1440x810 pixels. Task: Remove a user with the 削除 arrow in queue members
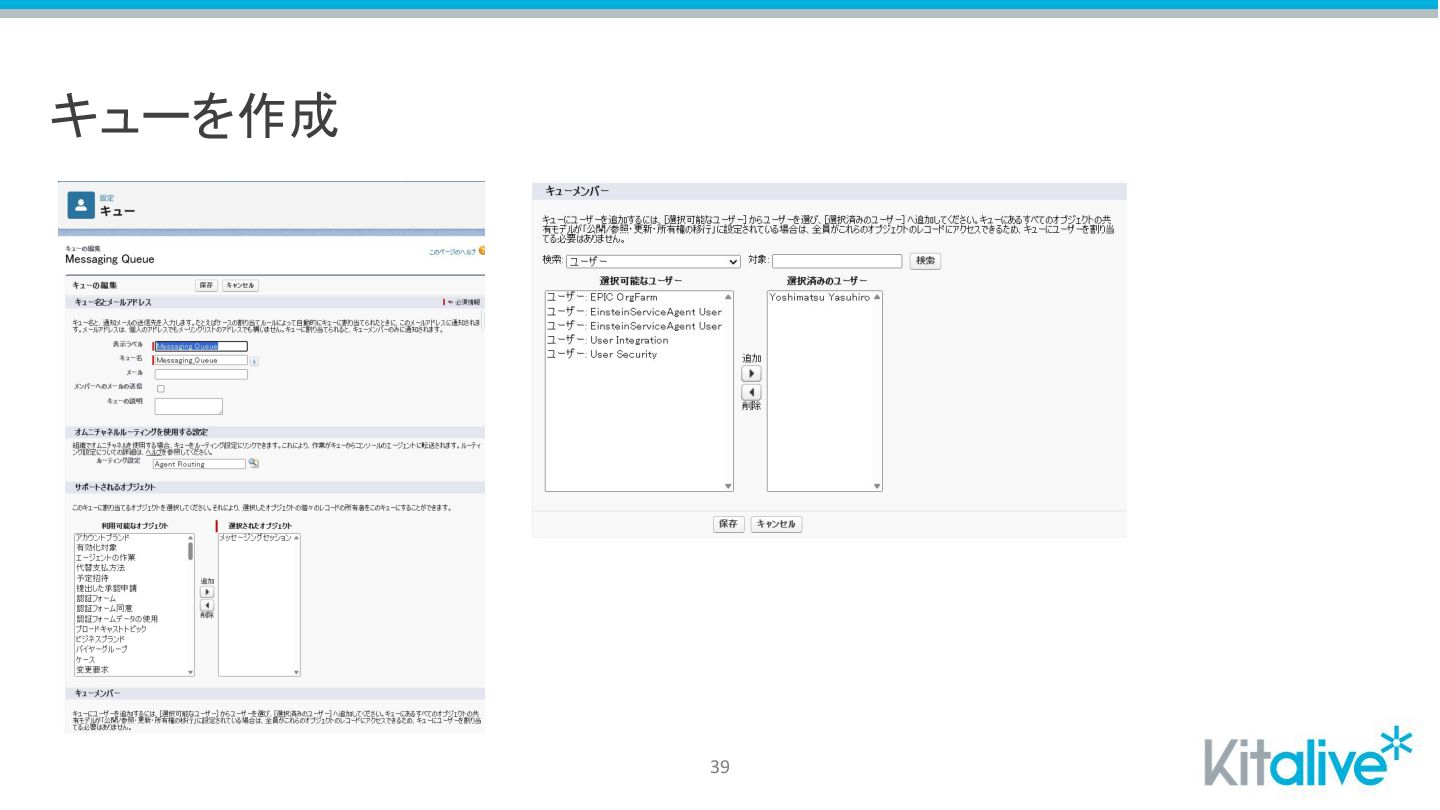(x=751, y=393)
